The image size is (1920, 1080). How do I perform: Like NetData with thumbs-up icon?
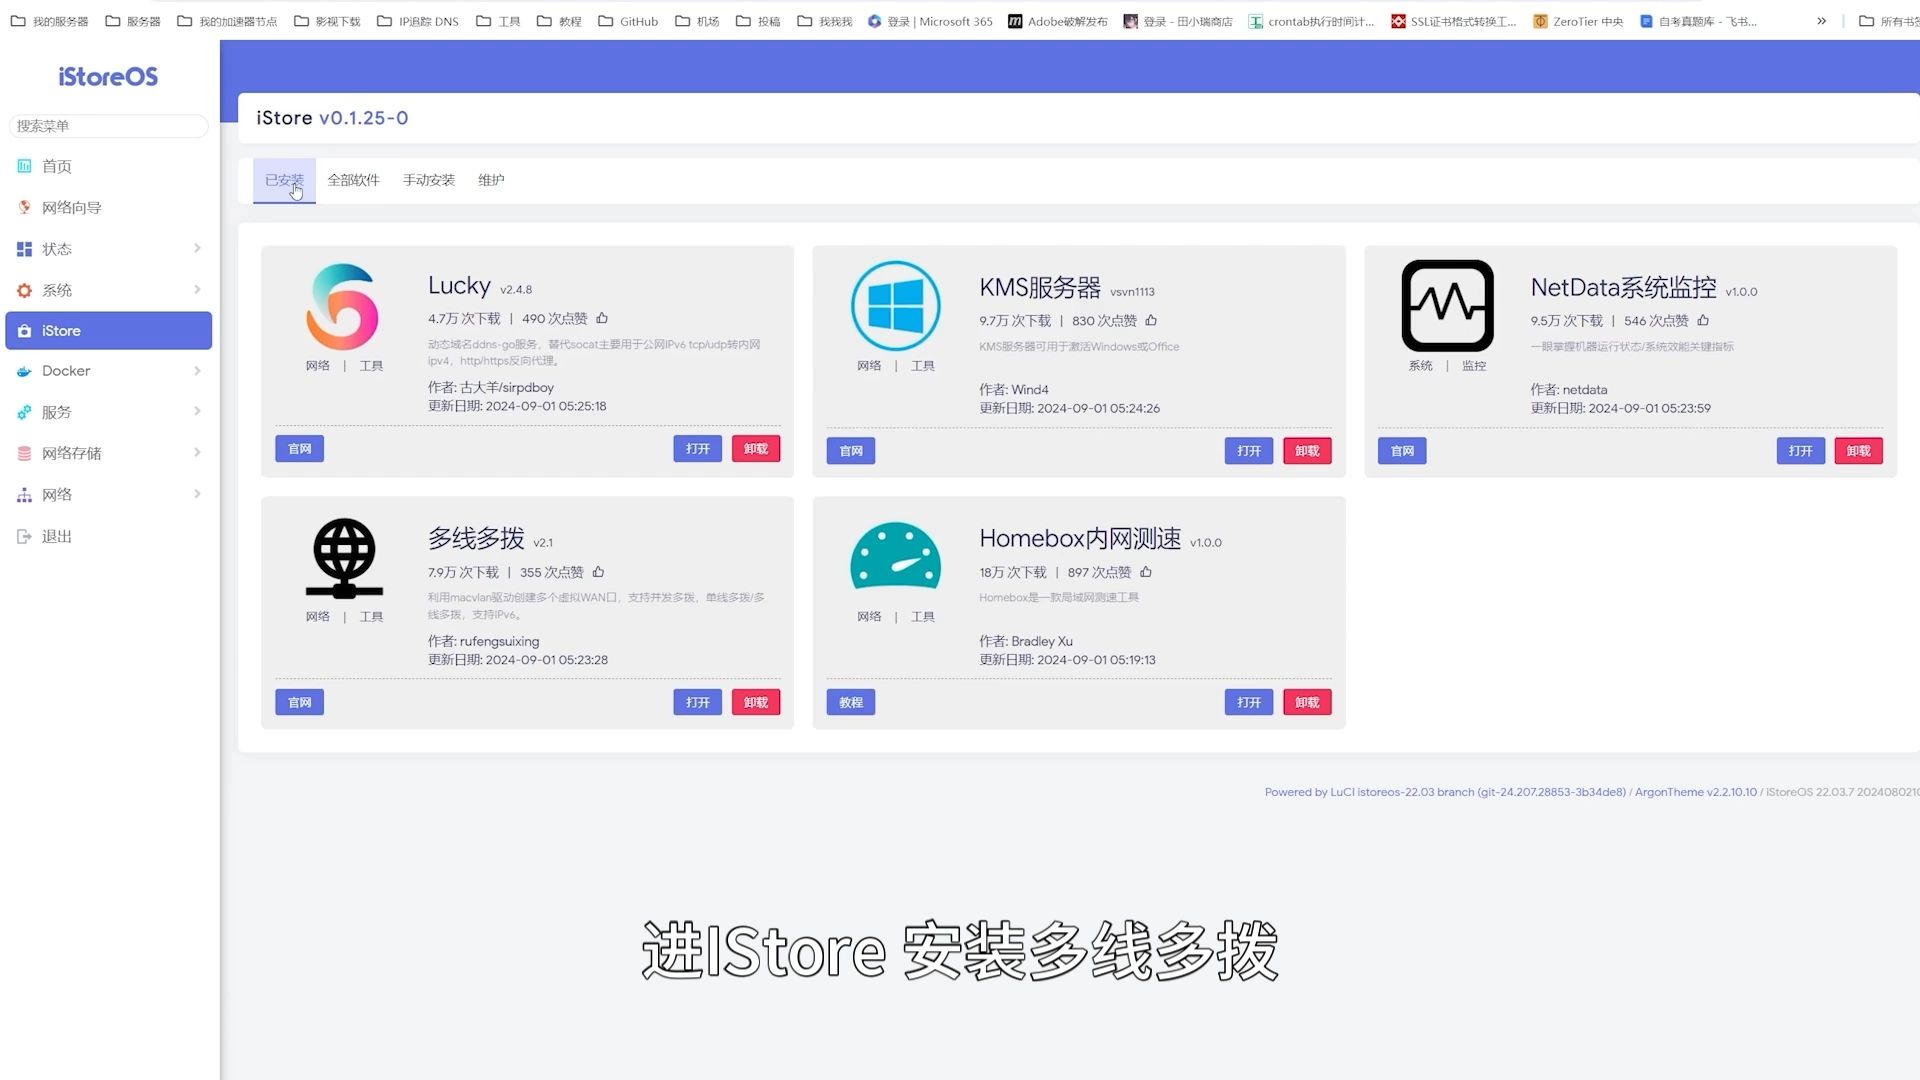[x=1703, y=320]
